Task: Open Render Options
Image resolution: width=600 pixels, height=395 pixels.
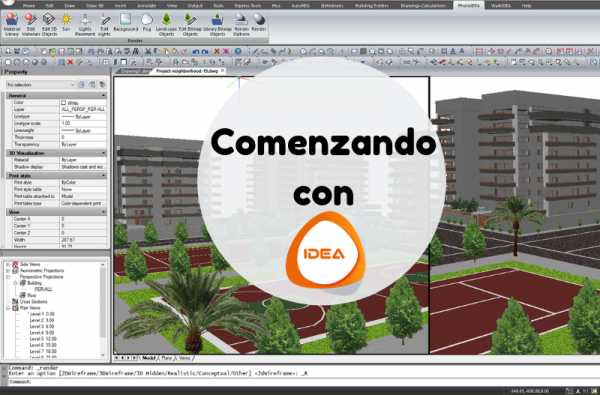Action: [241, 24]
